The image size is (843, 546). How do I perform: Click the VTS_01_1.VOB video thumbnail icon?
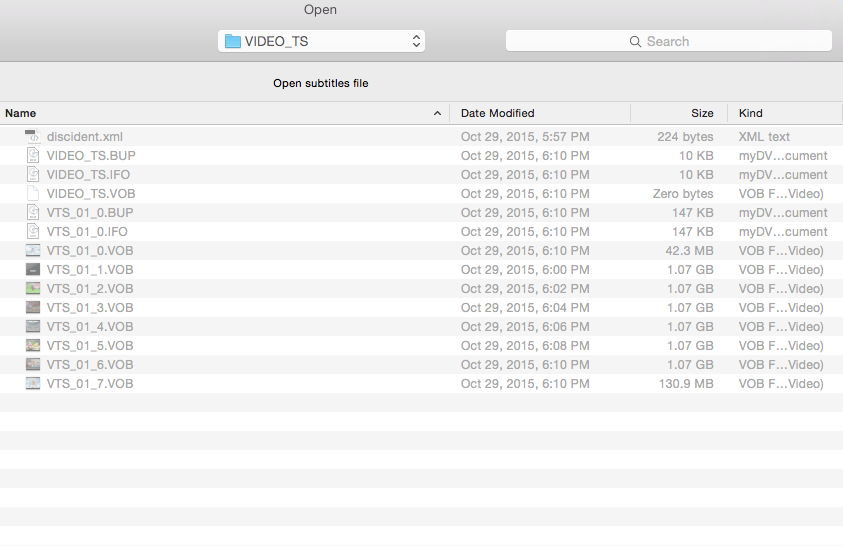pyautogui.click(x=32, y=270)
